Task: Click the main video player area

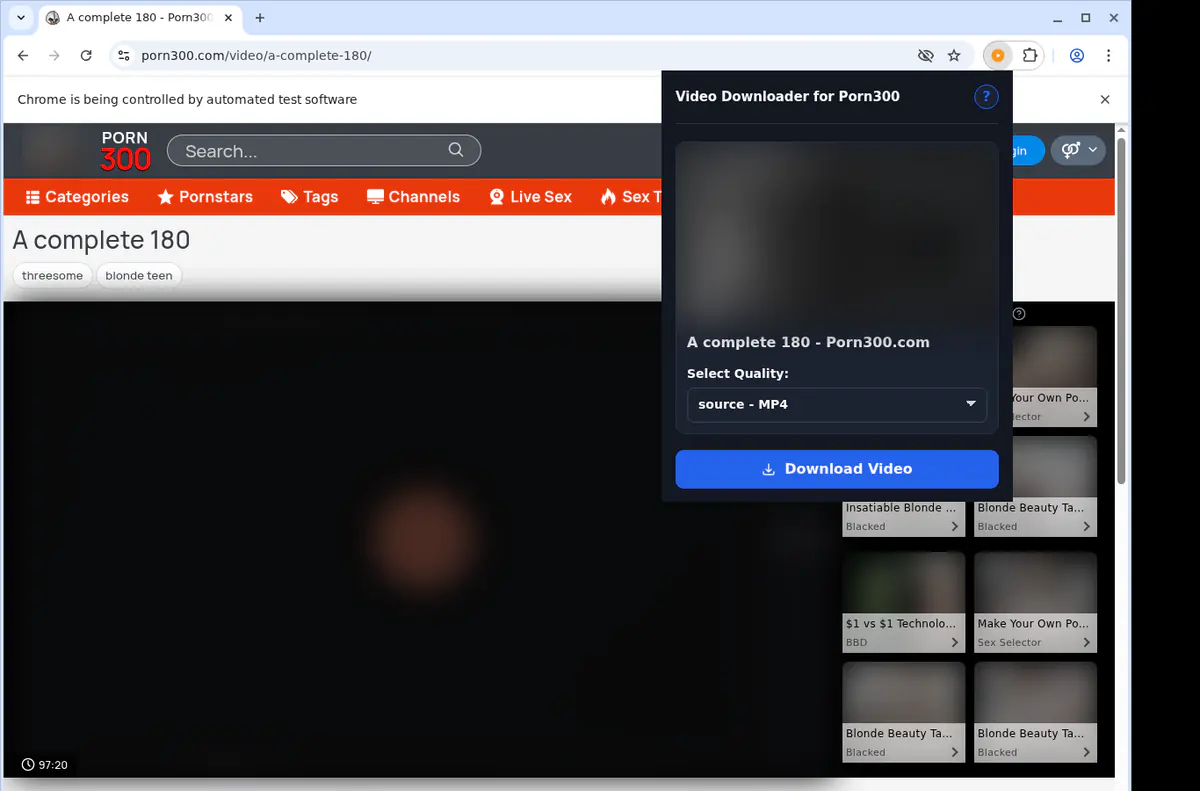Action: pos(419,539)
